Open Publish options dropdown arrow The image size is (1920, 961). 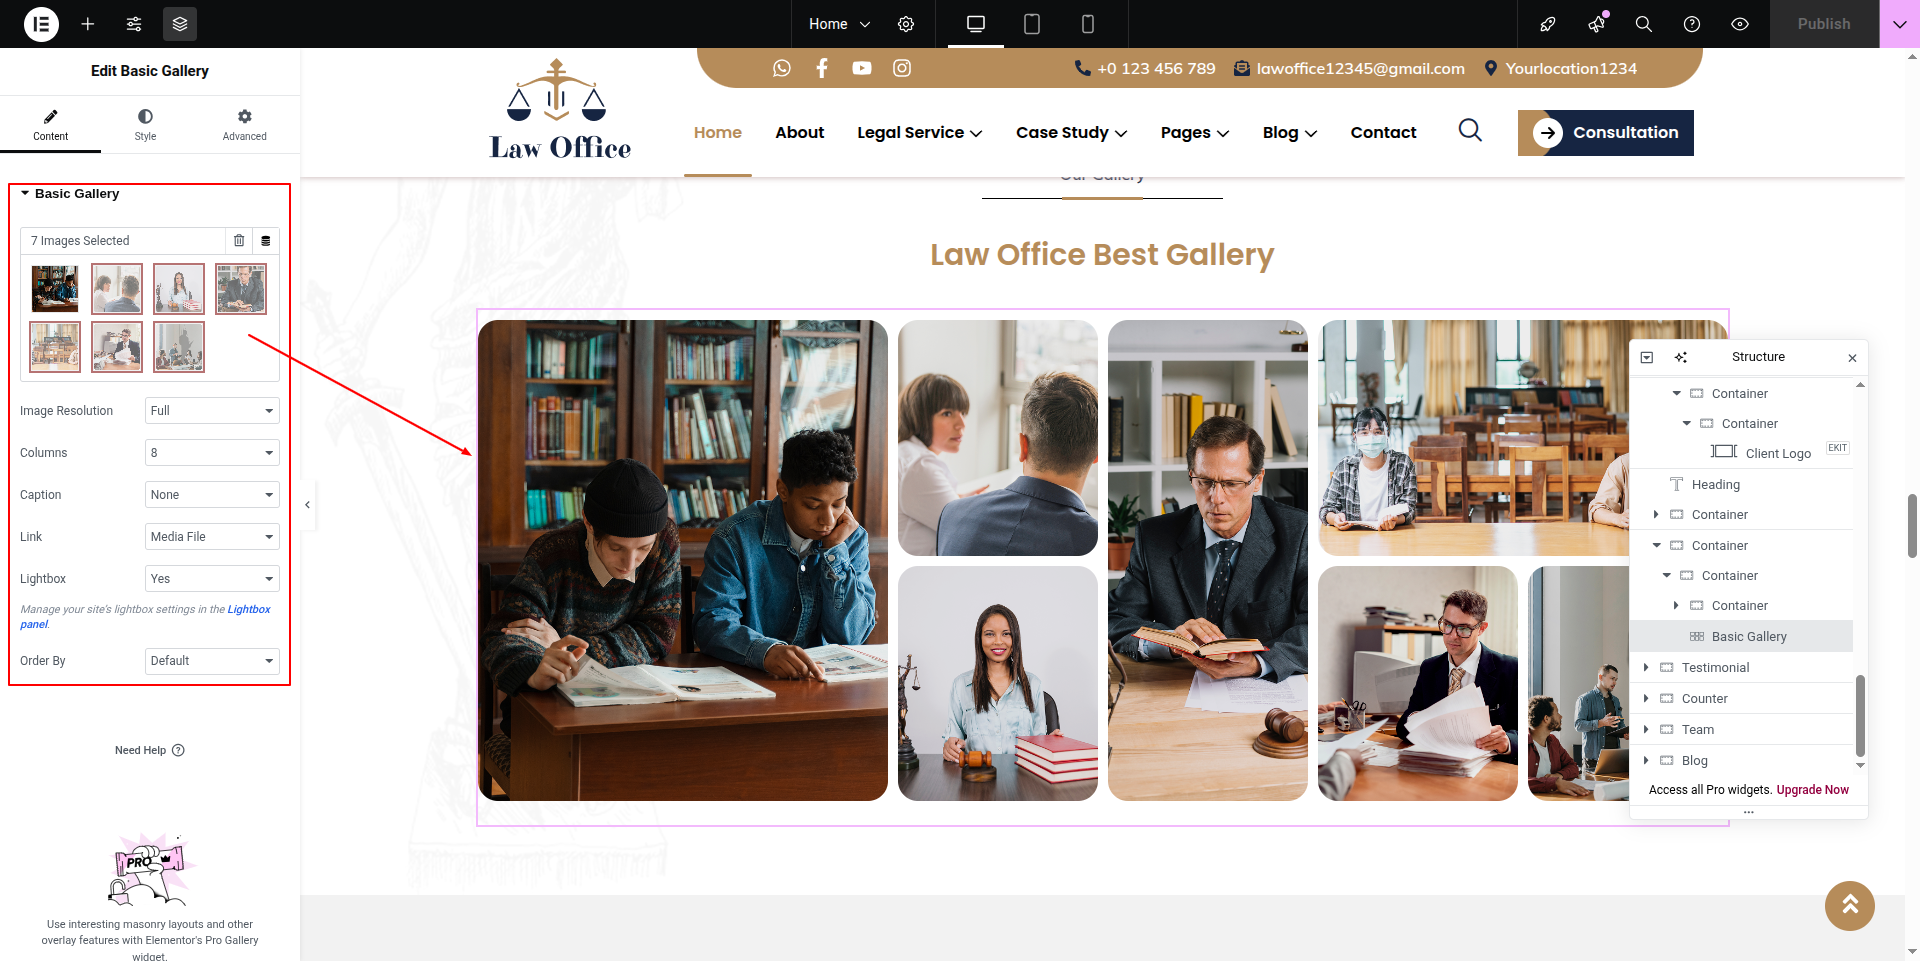pos(1900,24)
